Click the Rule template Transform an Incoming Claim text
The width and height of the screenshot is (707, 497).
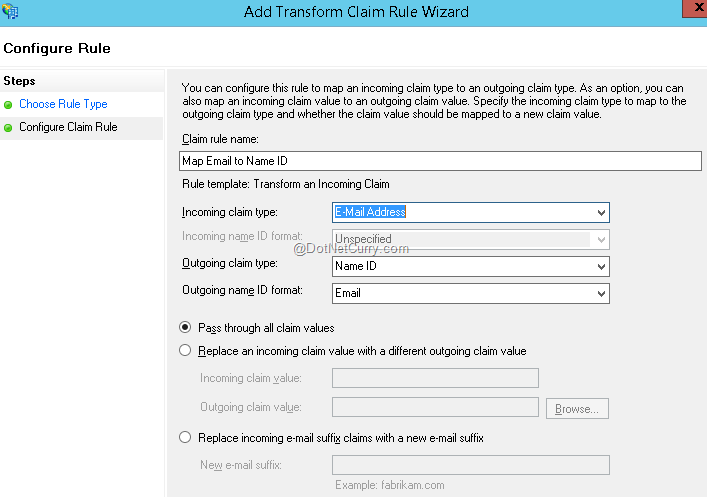point(285,184)
